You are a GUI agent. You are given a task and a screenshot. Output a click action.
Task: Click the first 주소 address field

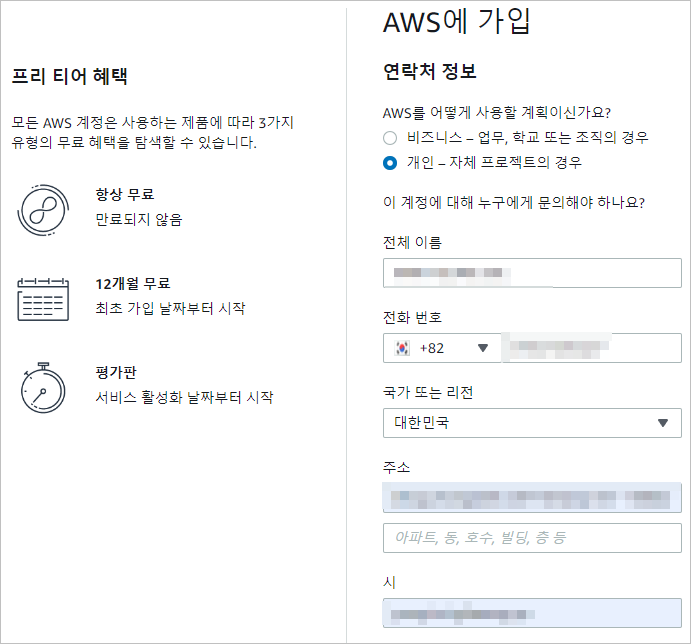coord(532,498)
